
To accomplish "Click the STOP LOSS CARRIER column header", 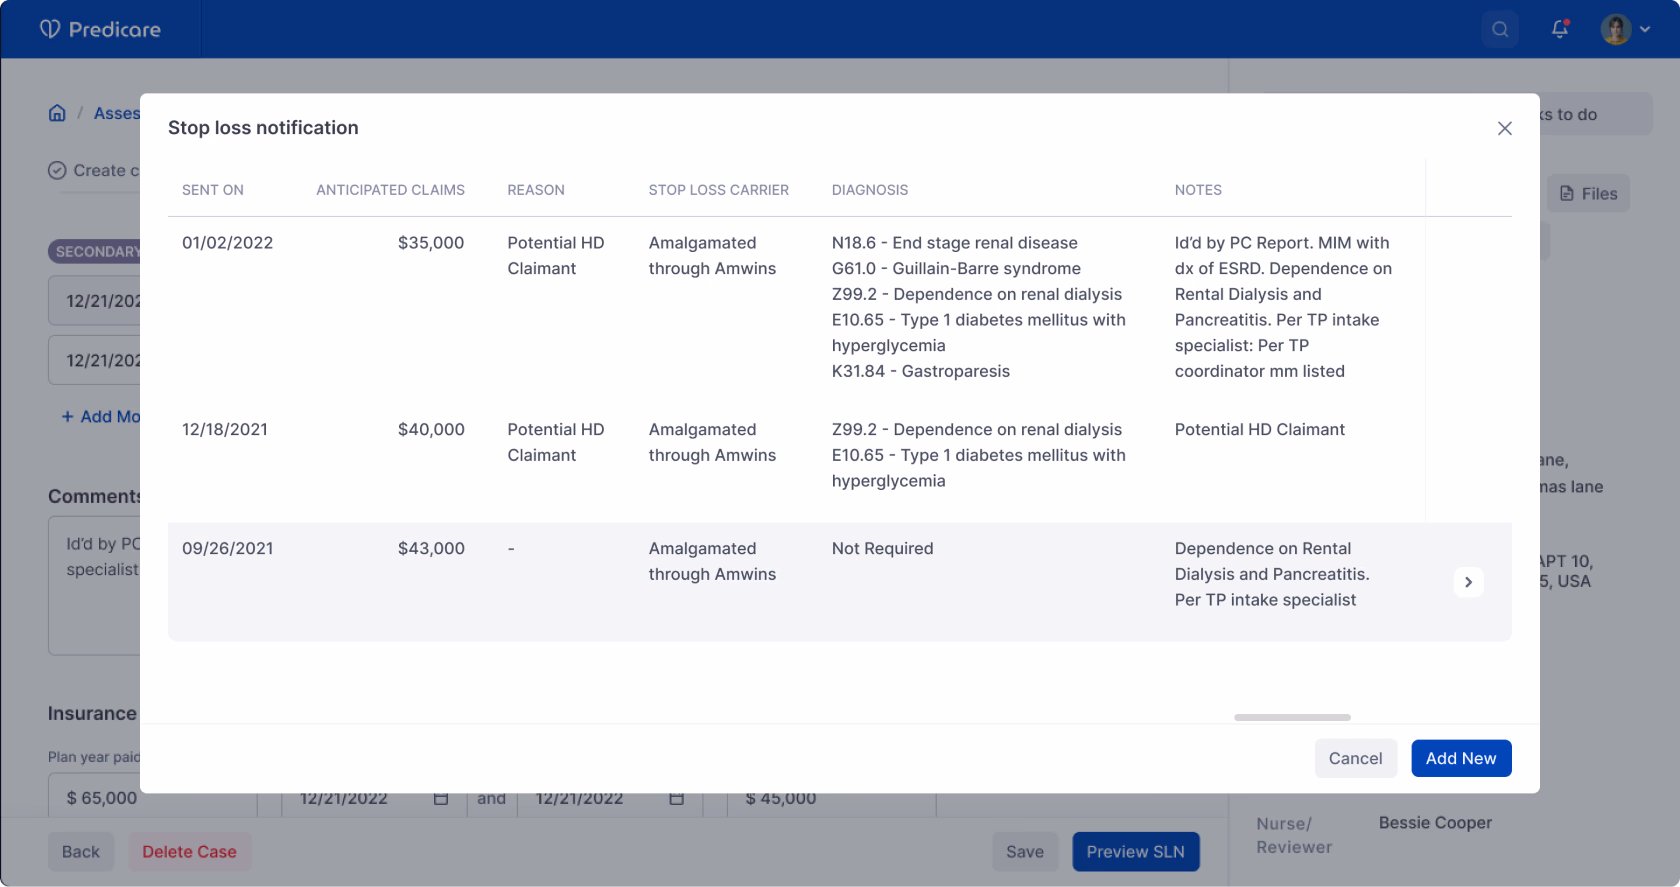I will point(719,190).
